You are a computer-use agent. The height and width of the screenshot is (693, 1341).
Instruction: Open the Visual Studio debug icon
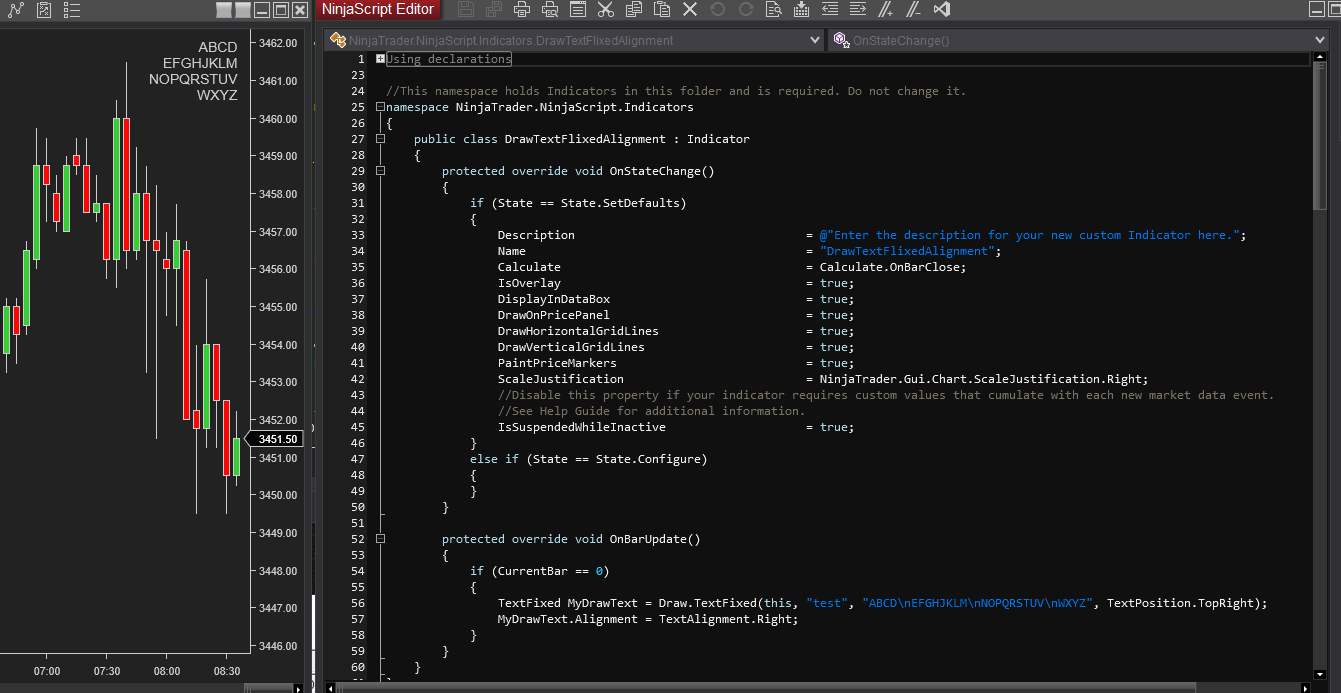941,10
